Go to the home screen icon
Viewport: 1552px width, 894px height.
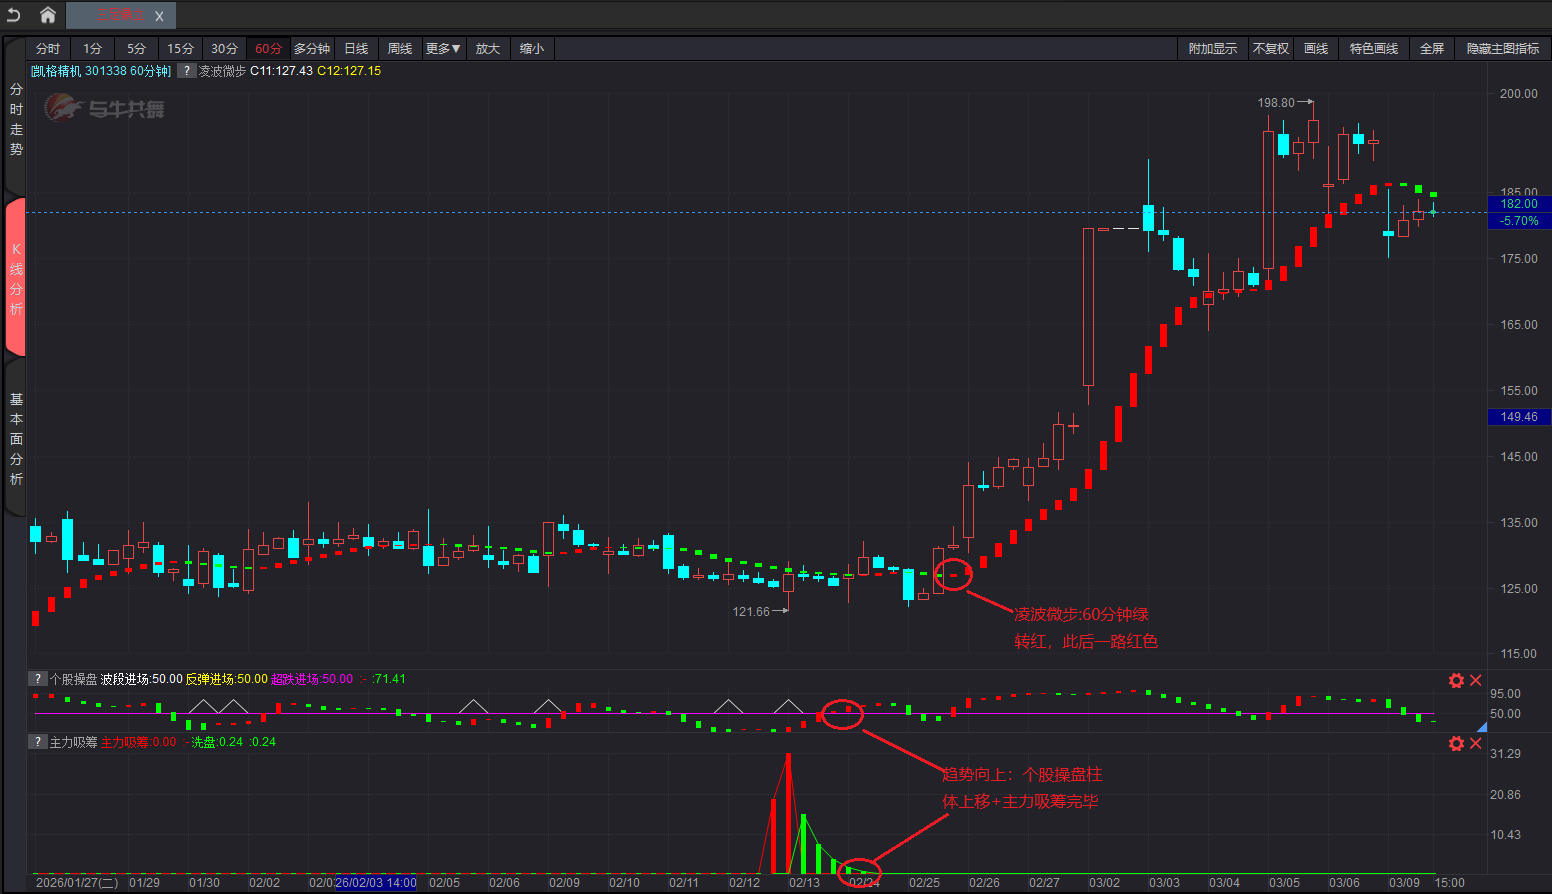coord(47,15)
